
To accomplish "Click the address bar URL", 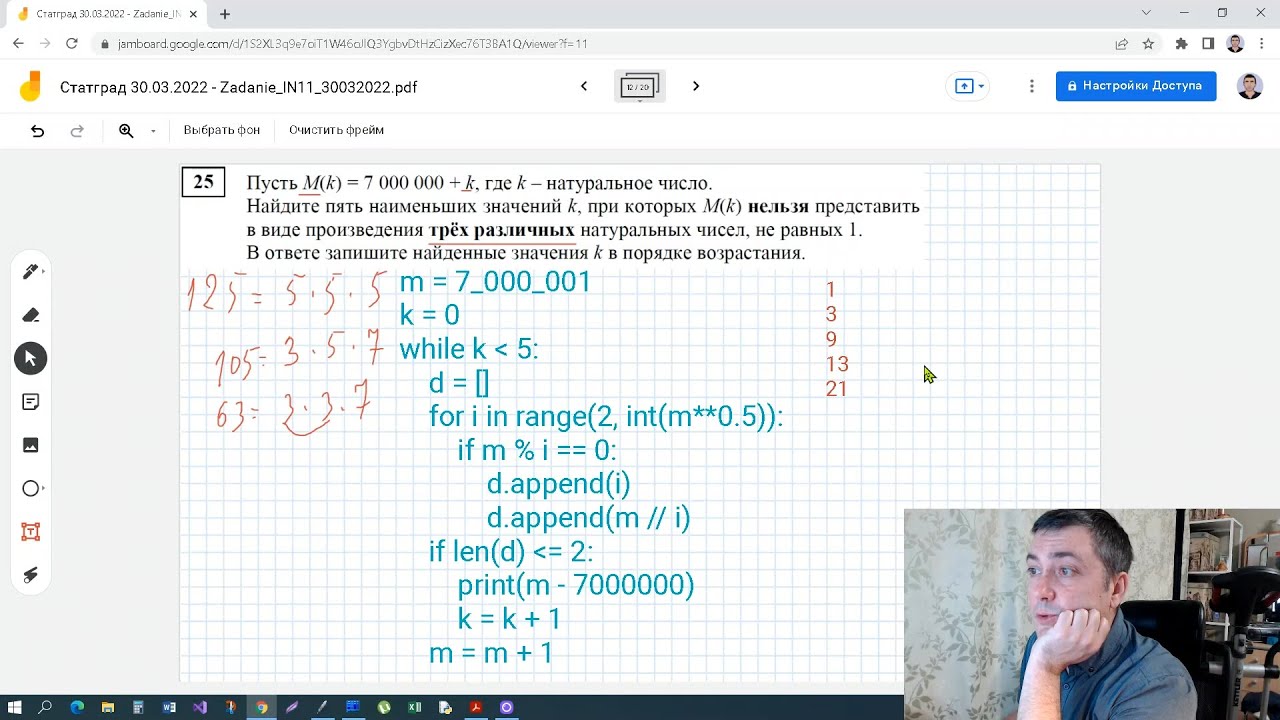I will pyautogui.click(x=352, y=44).
